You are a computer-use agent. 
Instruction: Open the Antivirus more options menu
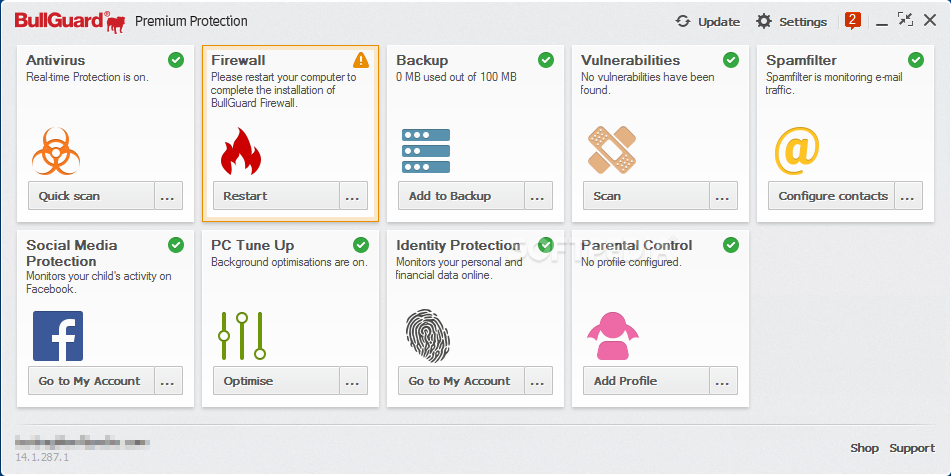[x=169, y=195]
